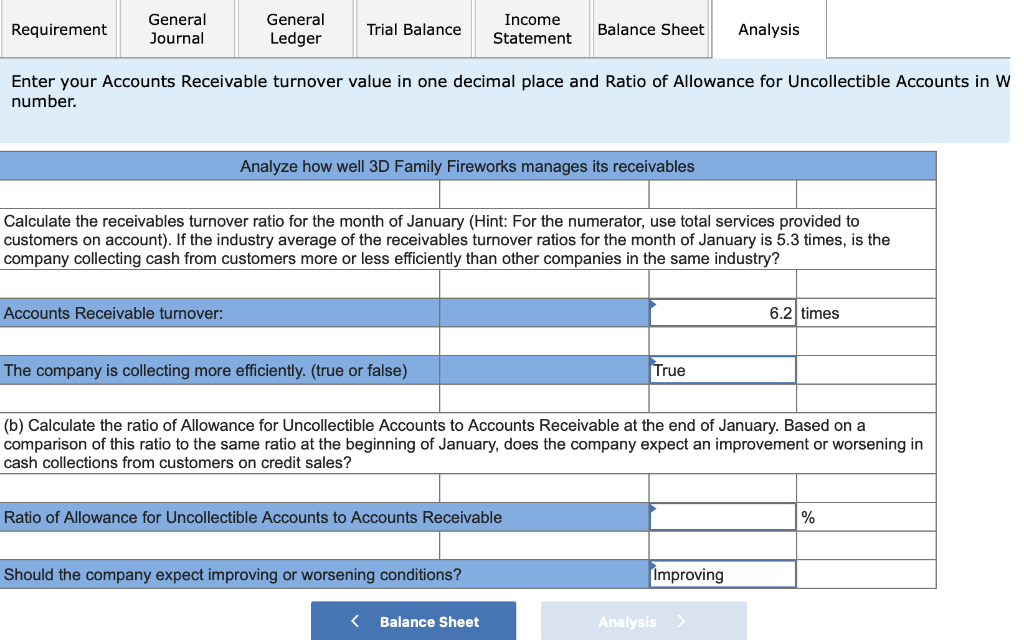
Task: Click the 'Enter your Accounts Receivable turnover value' instruction
Action: [x=510, y=91]
